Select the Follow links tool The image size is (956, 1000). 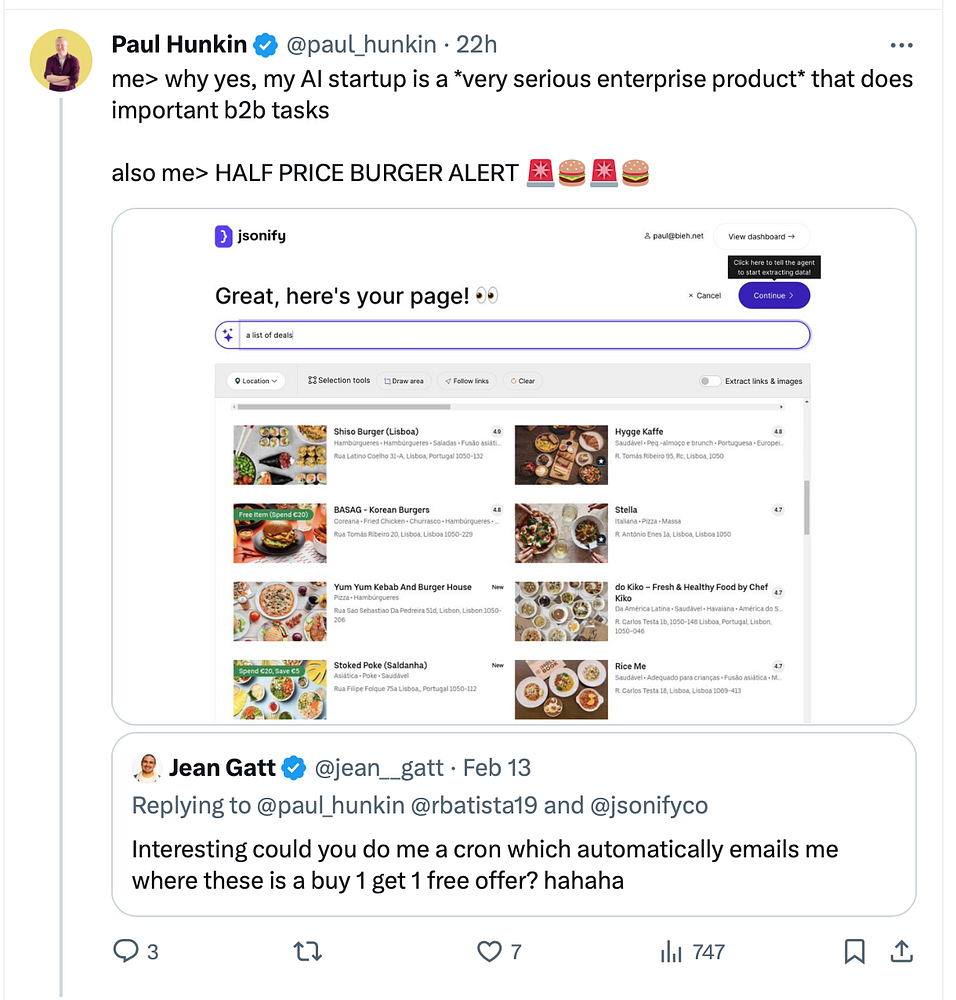point(466,381)
